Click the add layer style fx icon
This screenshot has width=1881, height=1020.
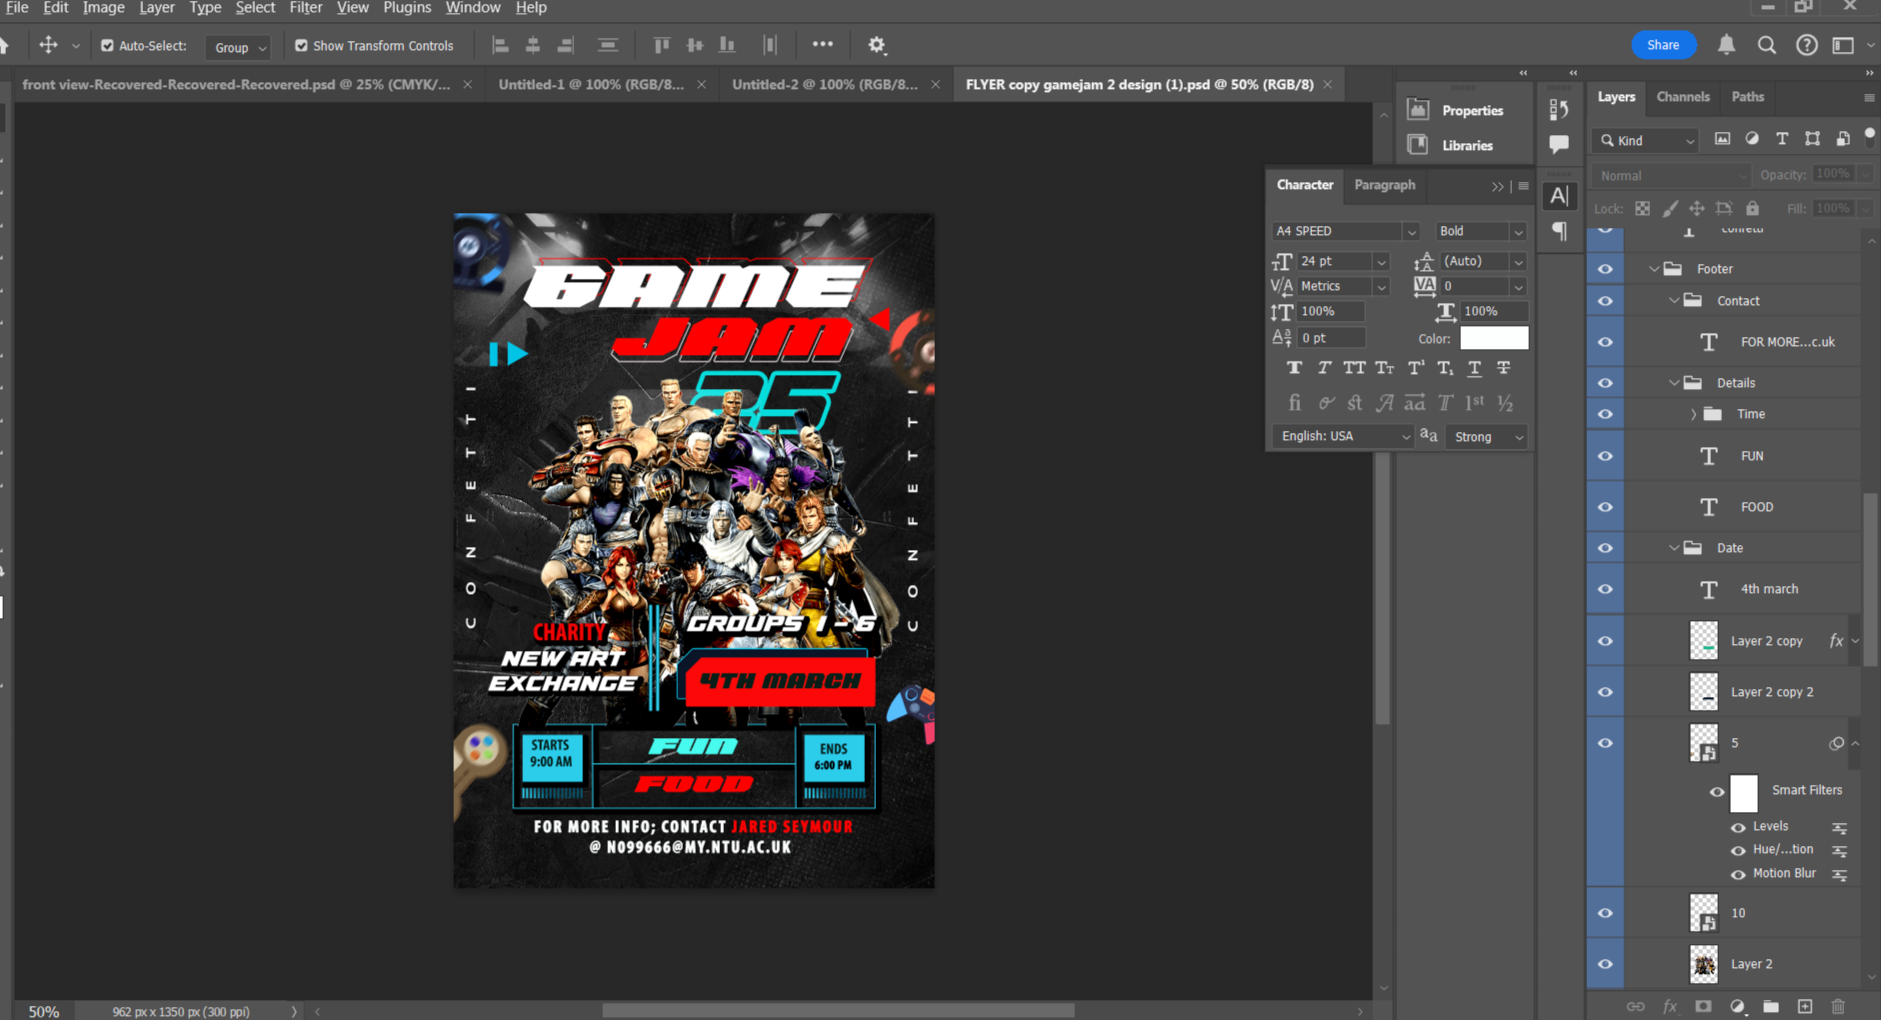click(x=1669, y=1006)
